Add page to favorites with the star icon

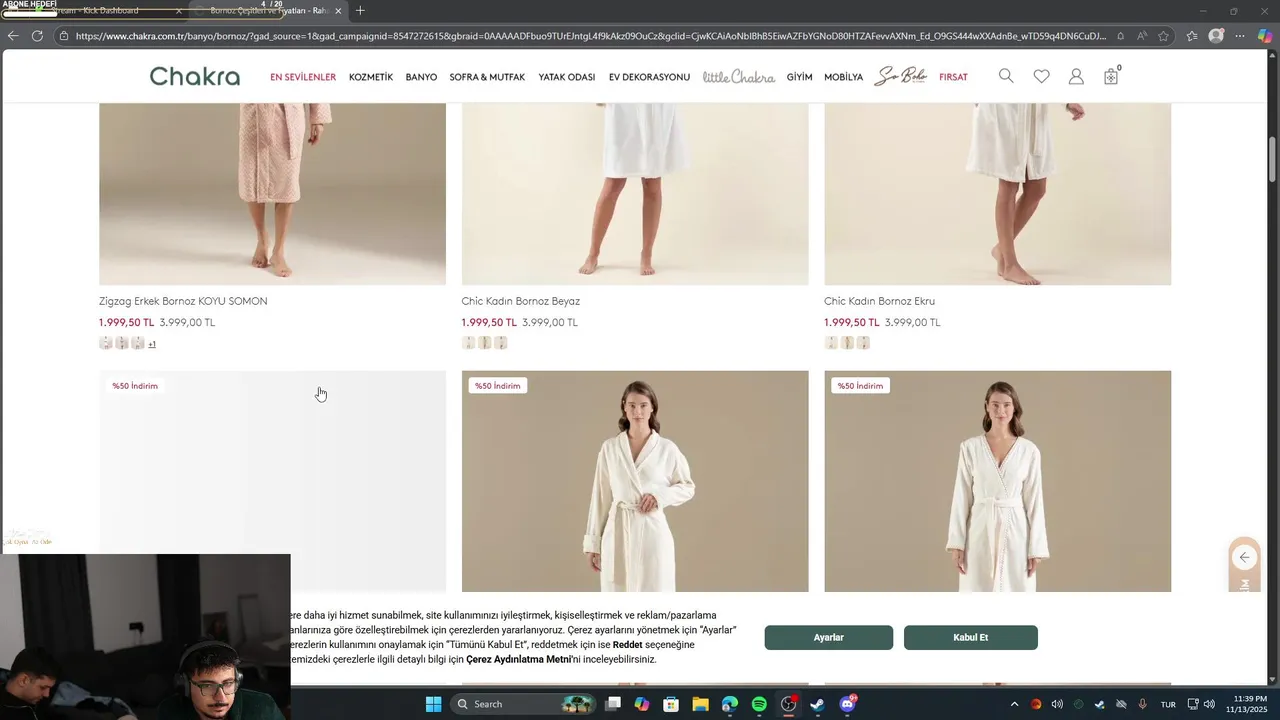tap(1164, 36)
